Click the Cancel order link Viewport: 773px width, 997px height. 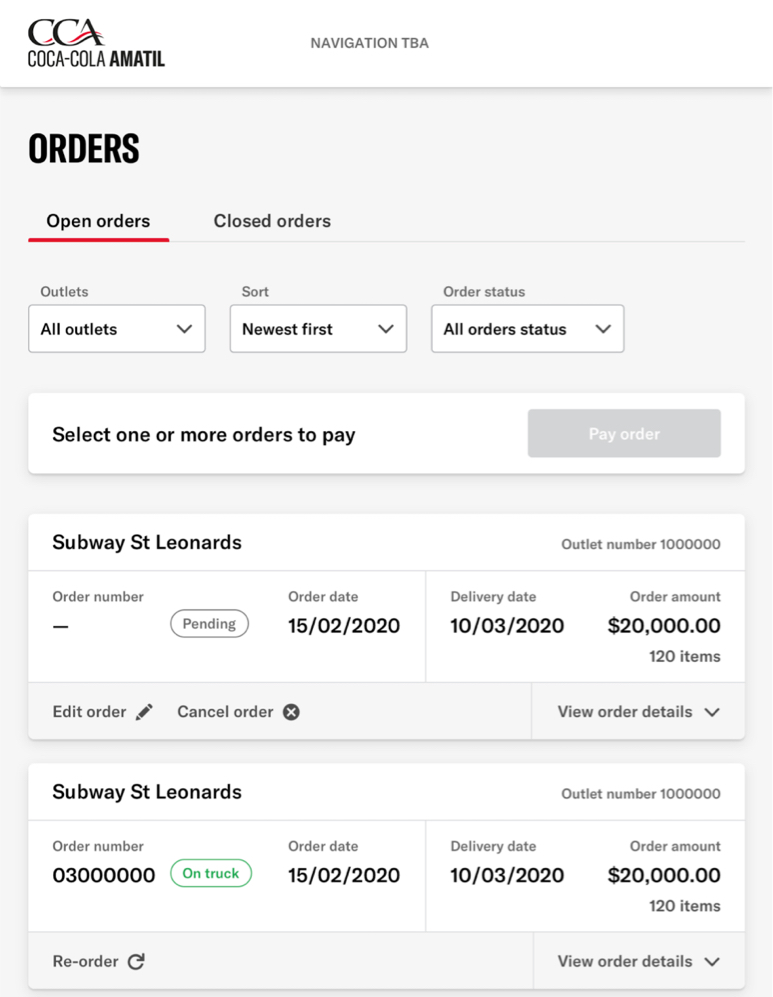[225, 712]
